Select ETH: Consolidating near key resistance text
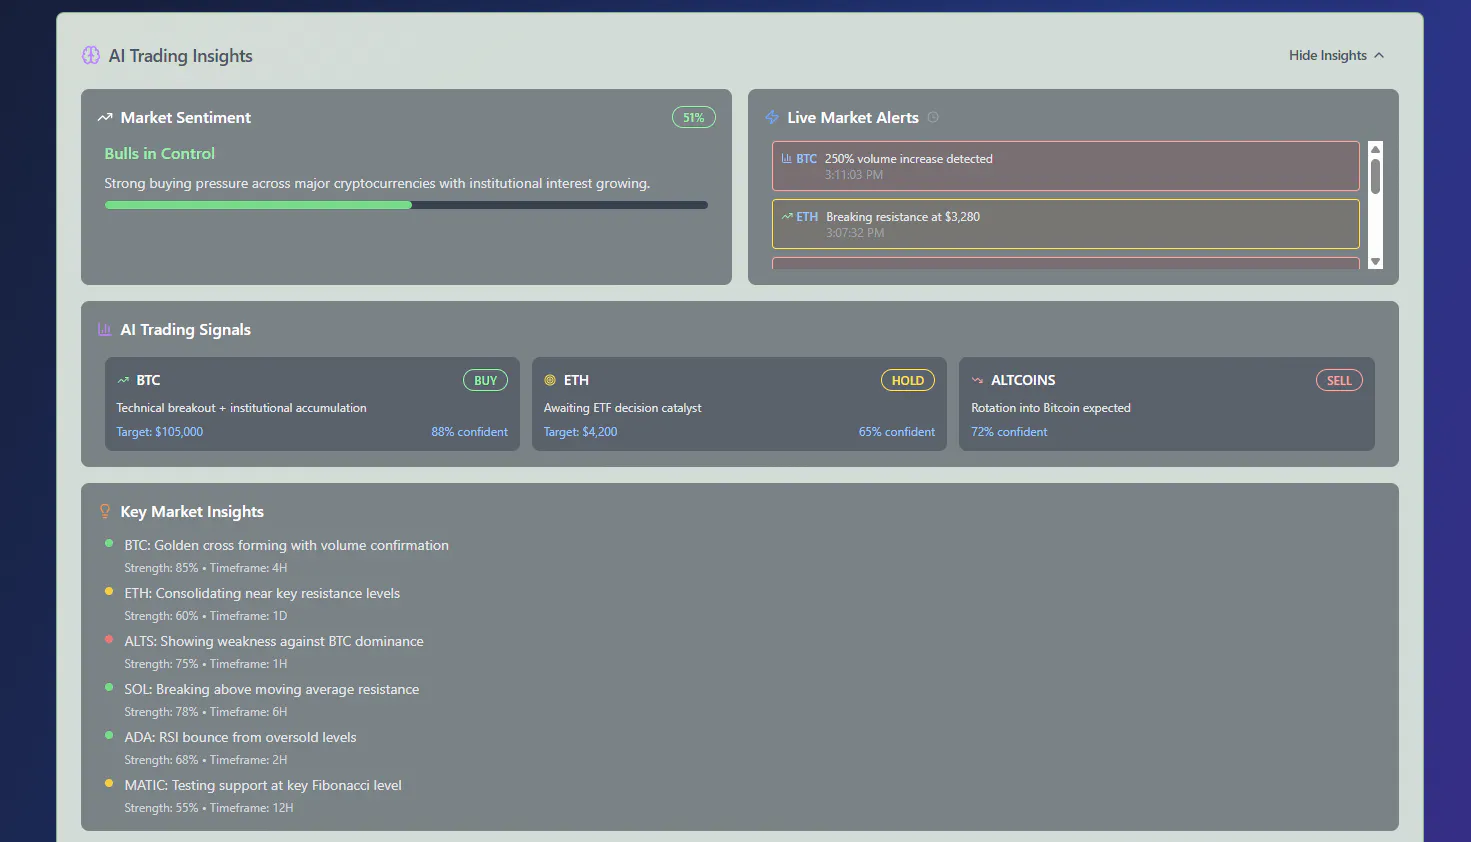Screen dimensions: 1471x842 click(262, 593)
